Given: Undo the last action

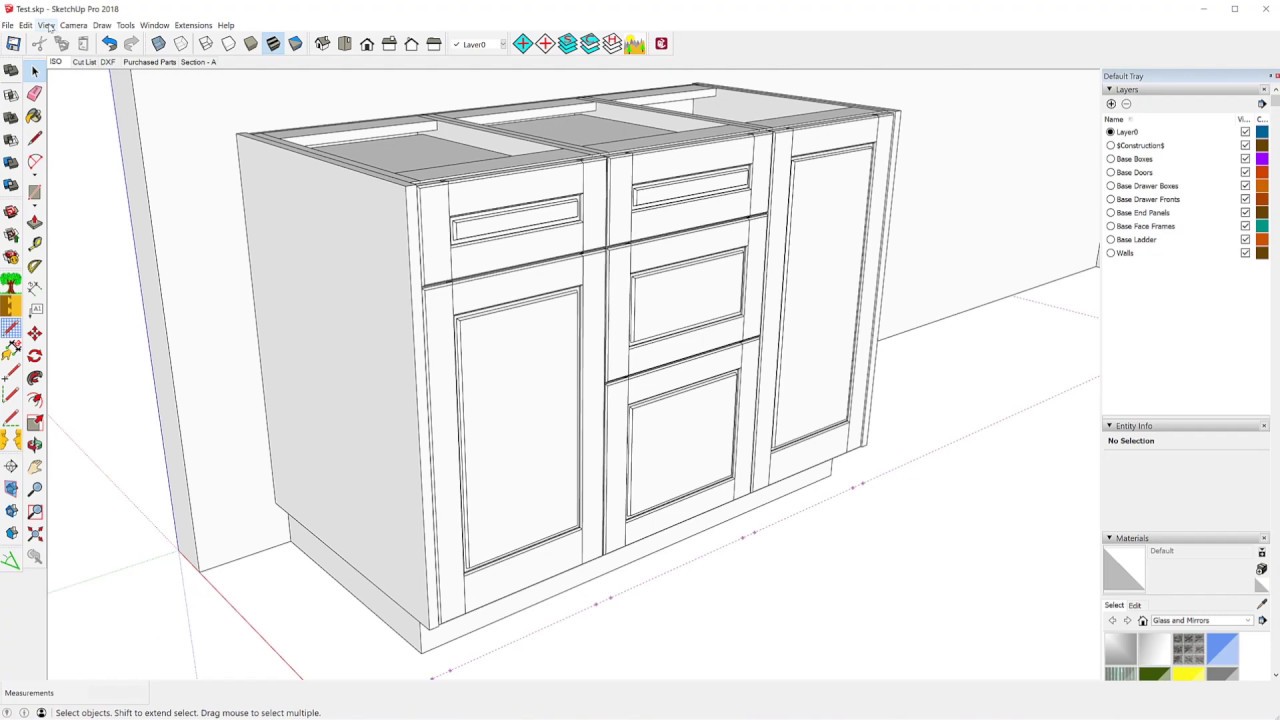Looking at the screenshot, I should click(109, 44).
